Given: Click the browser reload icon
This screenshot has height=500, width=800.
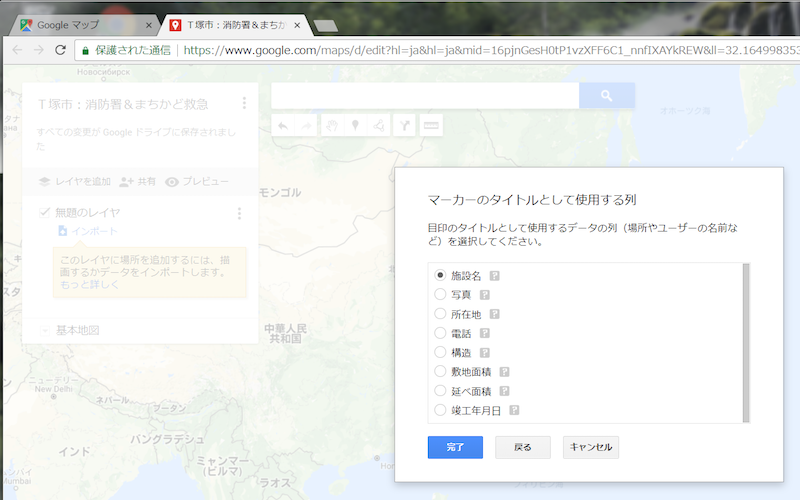Looking at the screenshot, I should [60, 50].
